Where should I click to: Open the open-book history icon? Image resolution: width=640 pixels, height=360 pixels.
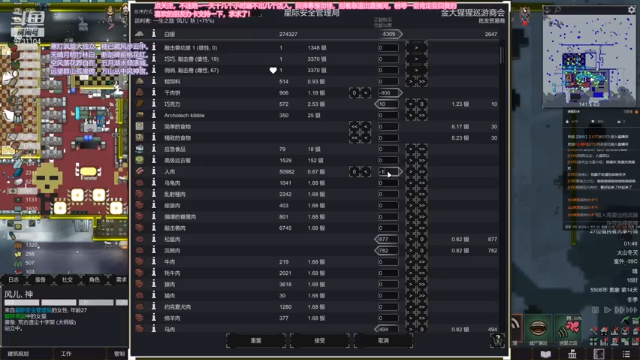click(546, 354)
